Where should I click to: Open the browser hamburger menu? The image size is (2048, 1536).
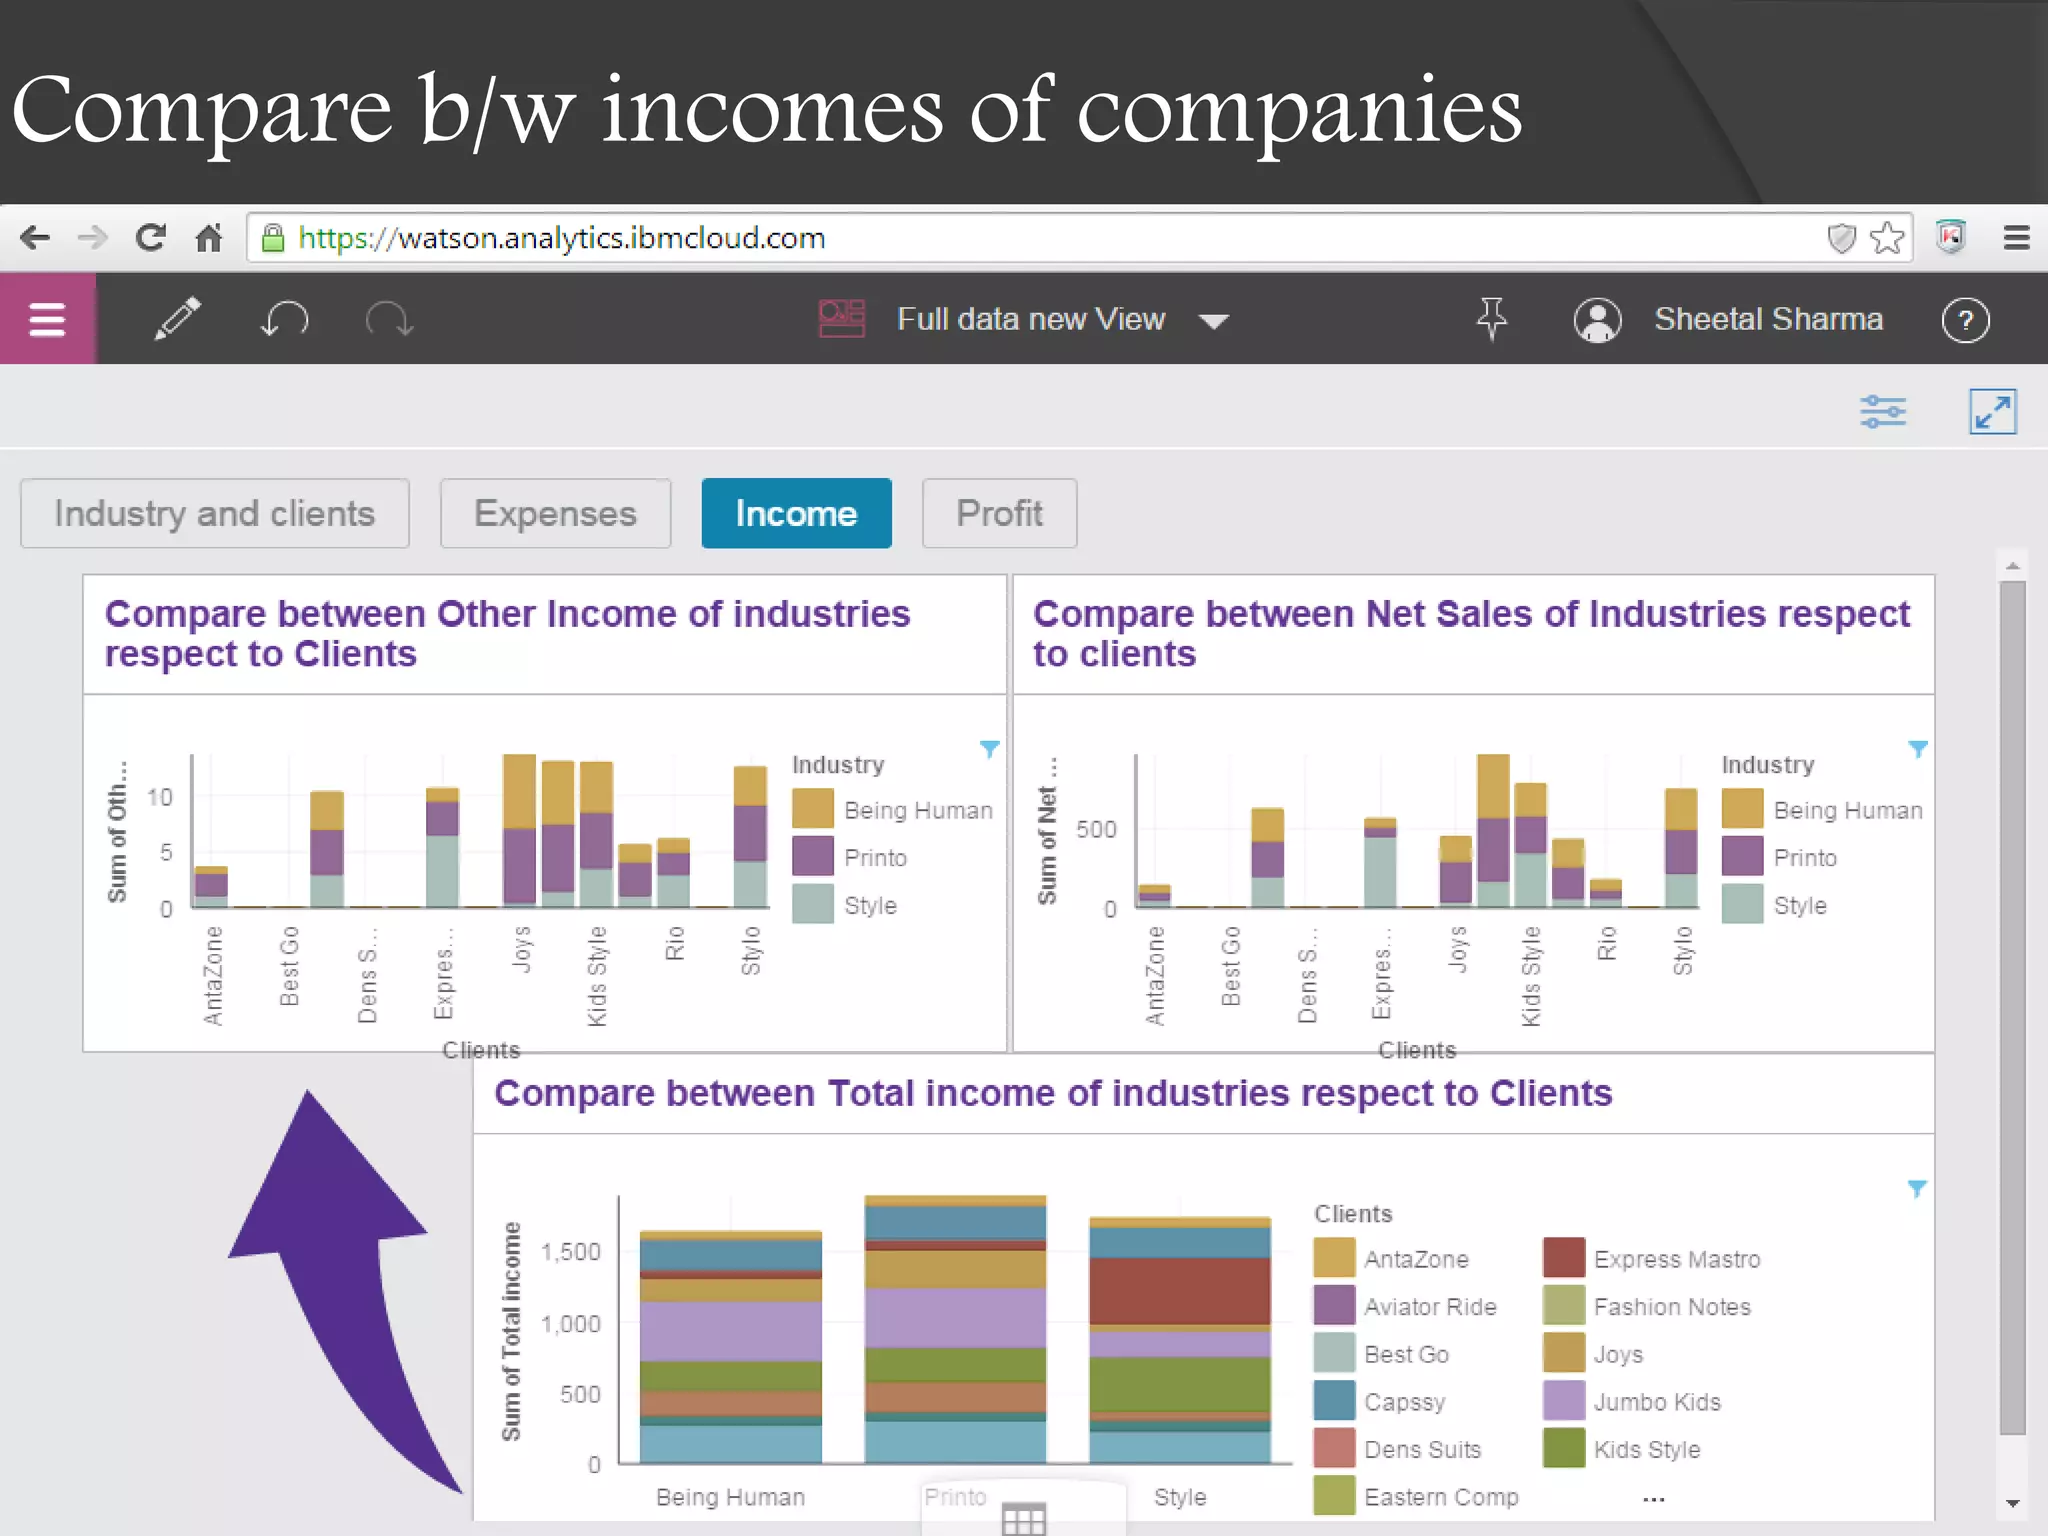[2017, 238]
